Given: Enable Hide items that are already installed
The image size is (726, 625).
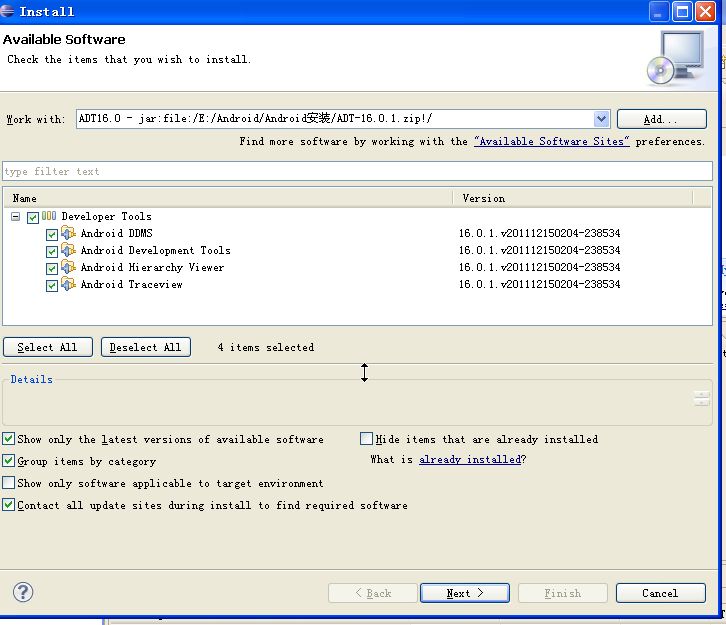Looking at the screenshot, I should pos(366,438).
